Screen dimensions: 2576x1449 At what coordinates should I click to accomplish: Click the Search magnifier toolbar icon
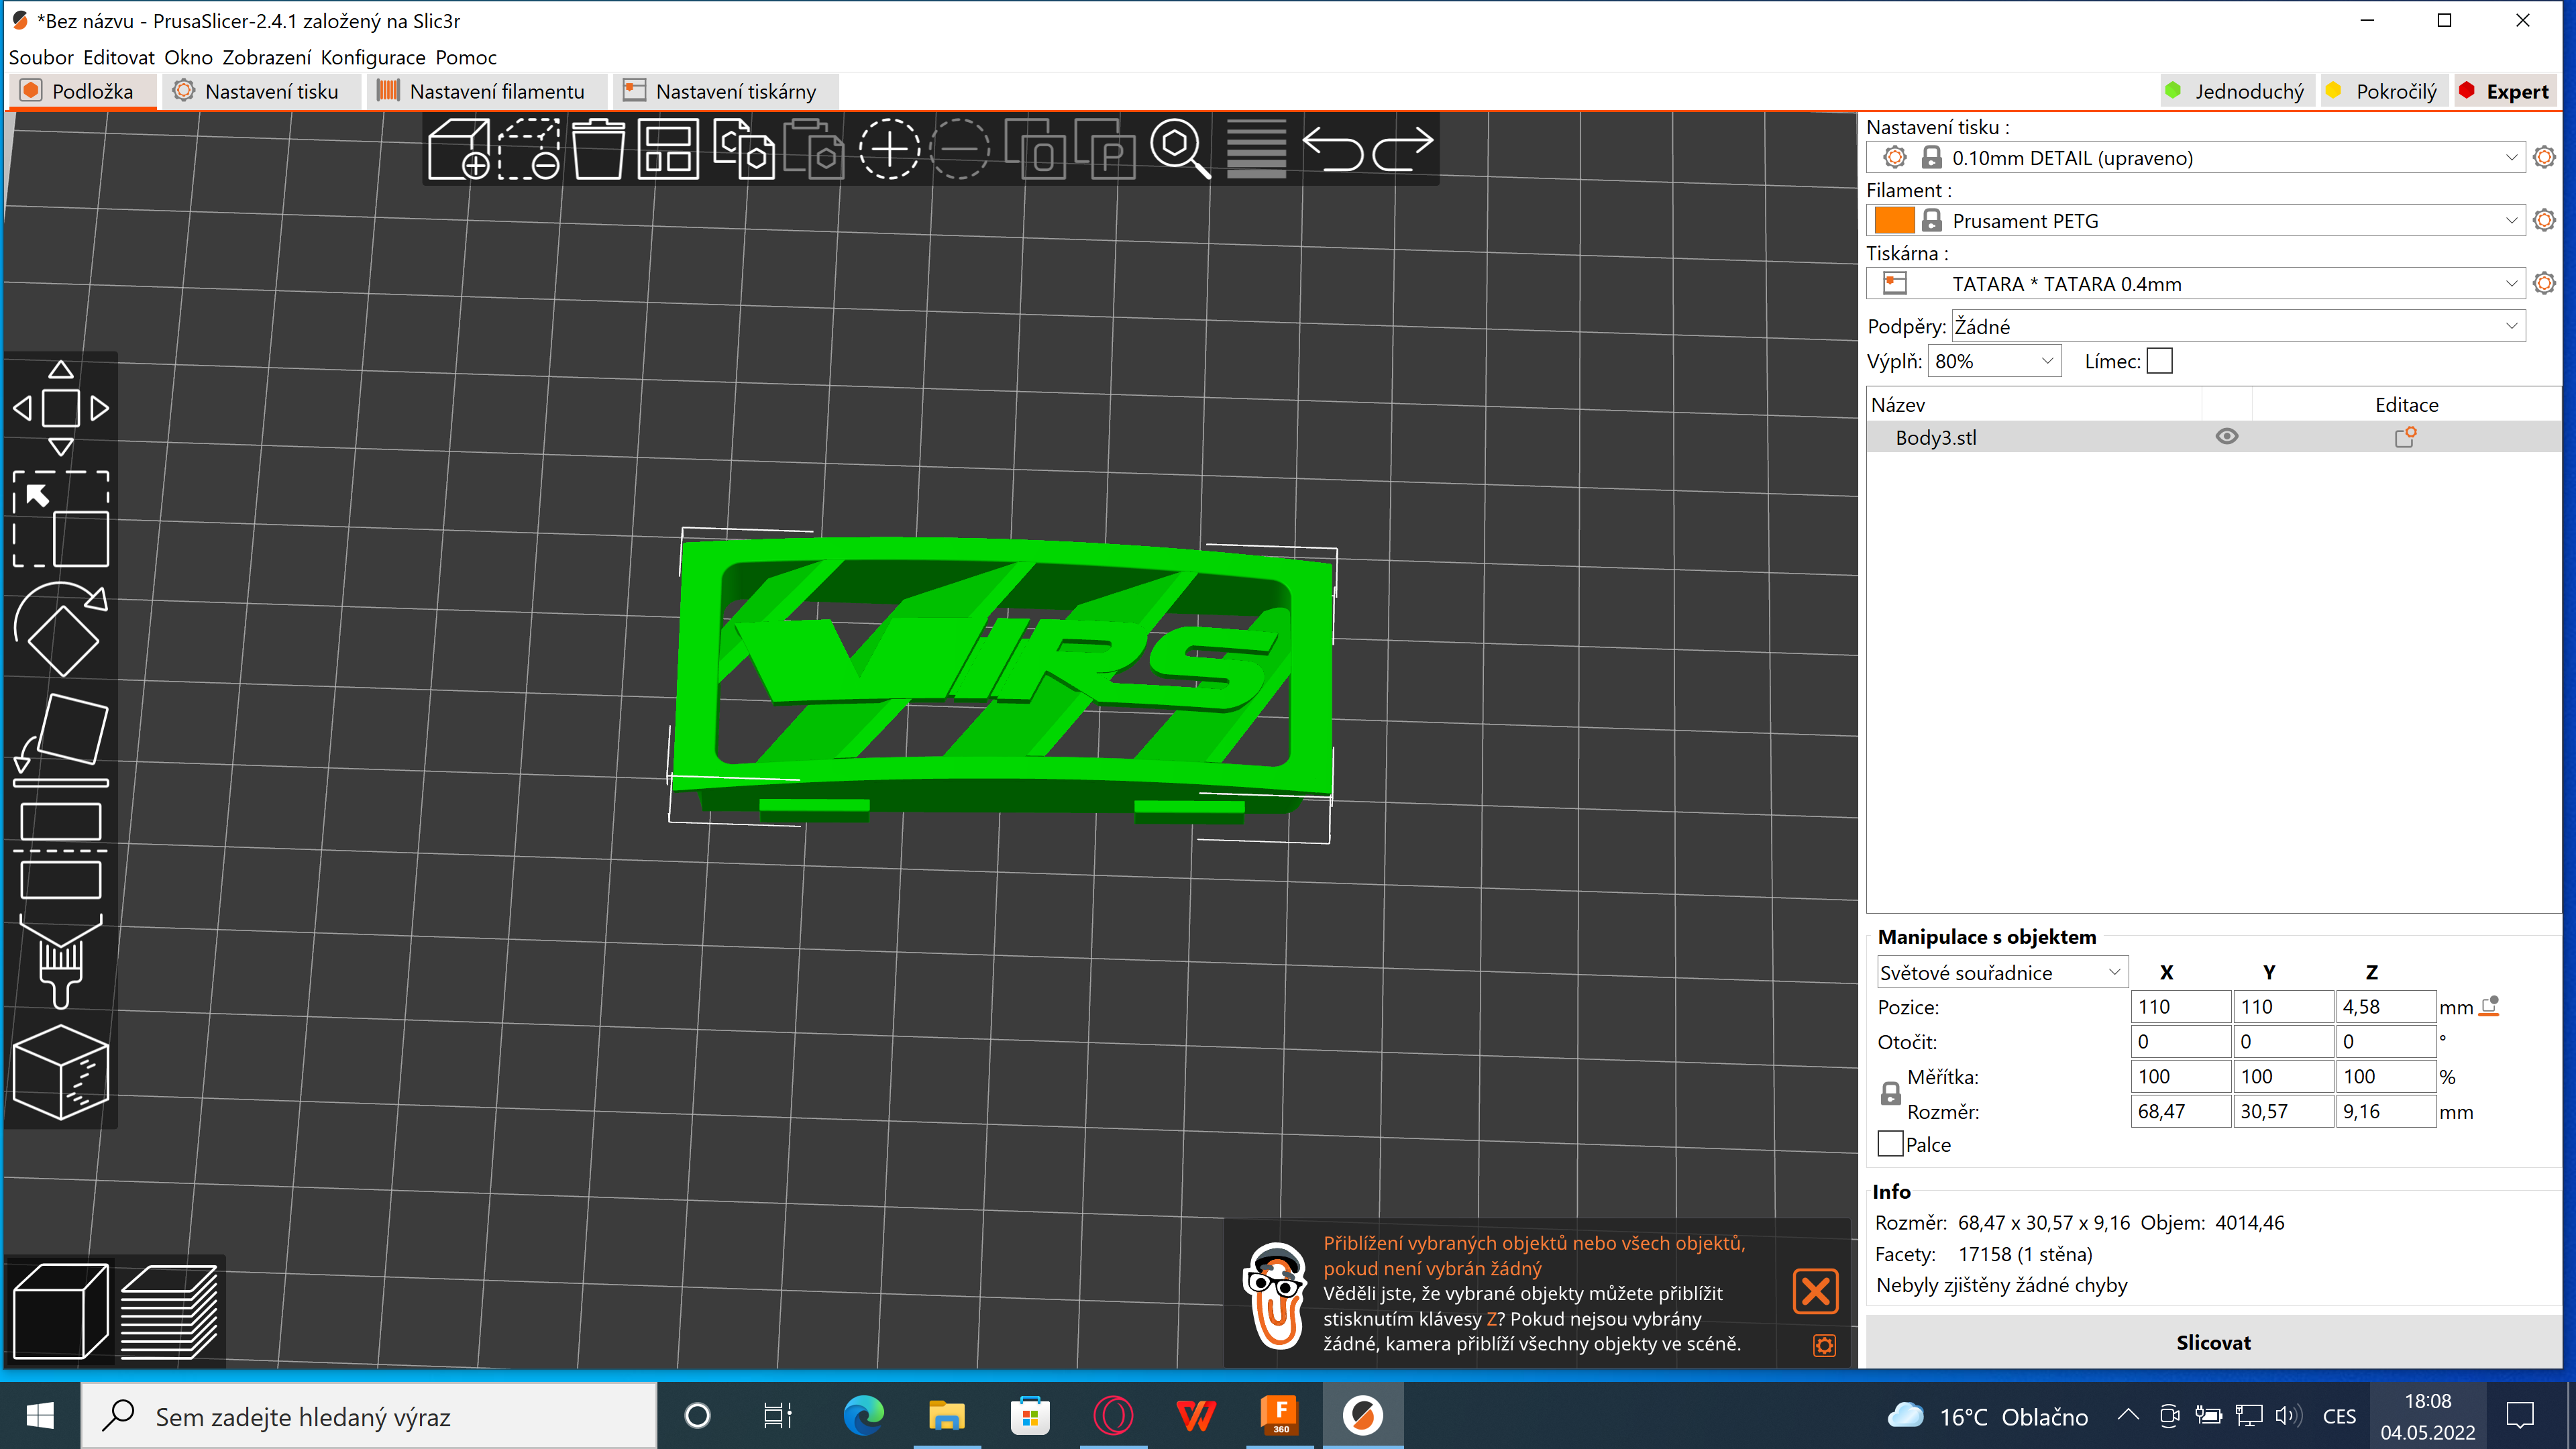click(1180, 149)
